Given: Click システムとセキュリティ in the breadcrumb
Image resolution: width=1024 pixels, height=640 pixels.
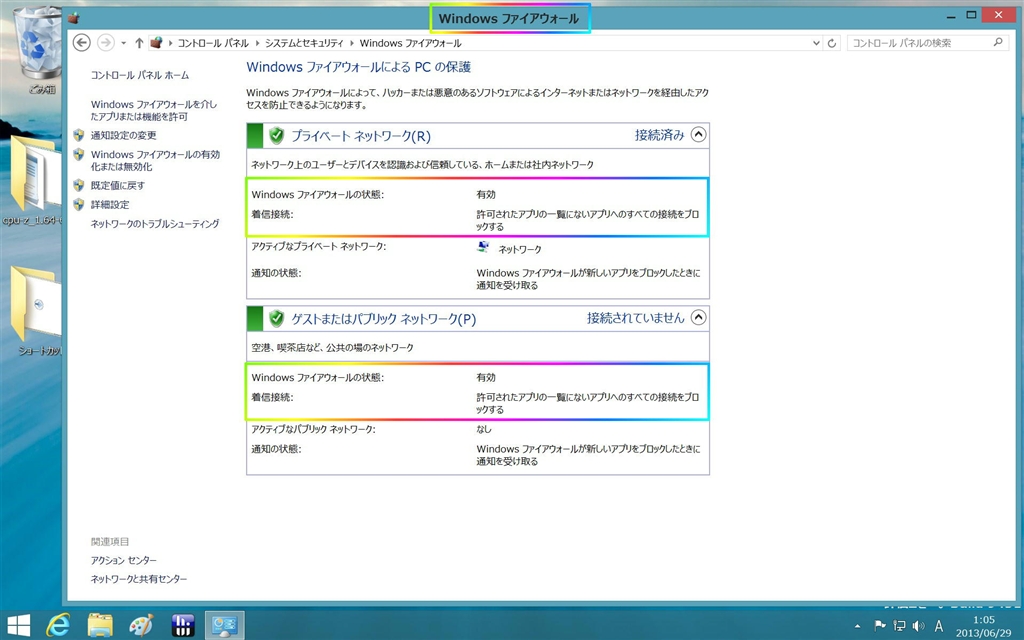Looking at the screenshot, I should [304, 43].
